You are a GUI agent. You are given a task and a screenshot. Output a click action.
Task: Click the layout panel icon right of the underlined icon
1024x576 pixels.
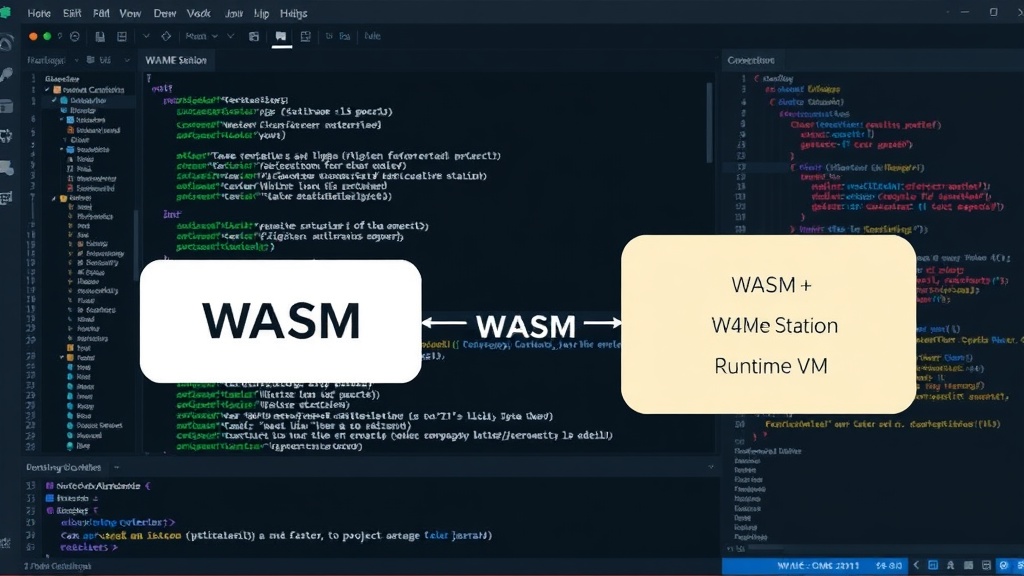tap(306, 37)
